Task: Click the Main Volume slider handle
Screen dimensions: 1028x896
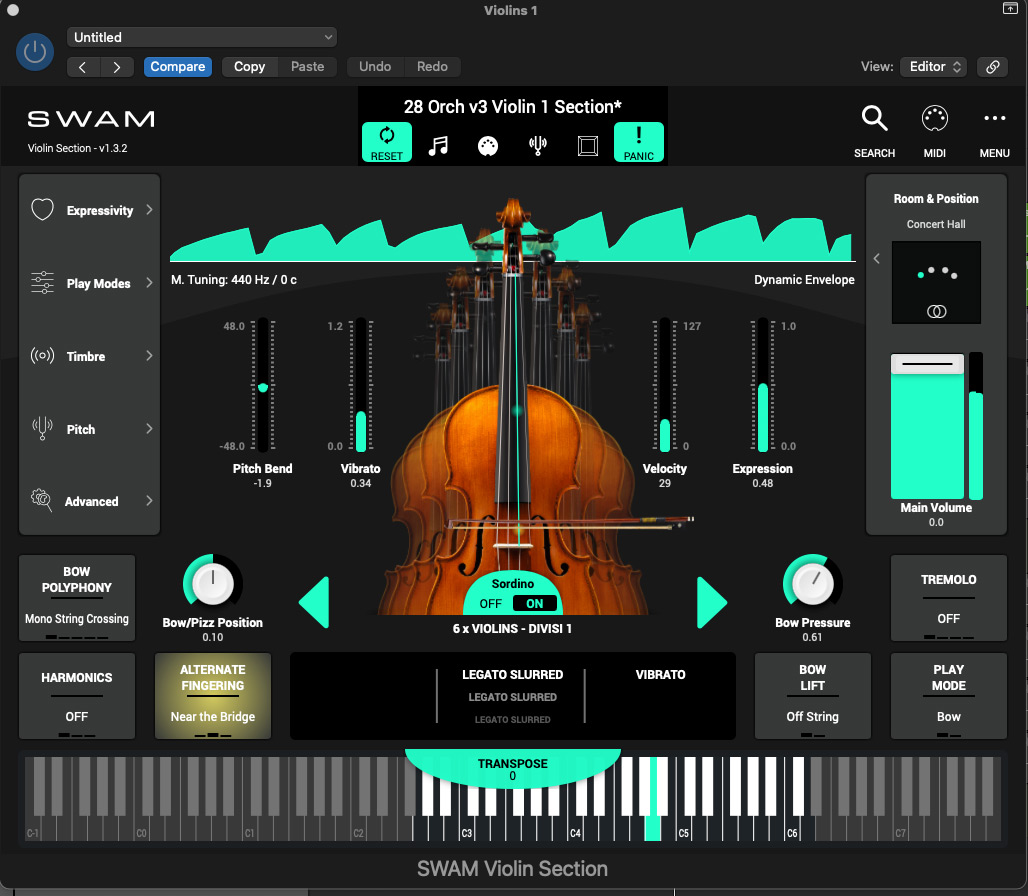Action: click(927, 364)
